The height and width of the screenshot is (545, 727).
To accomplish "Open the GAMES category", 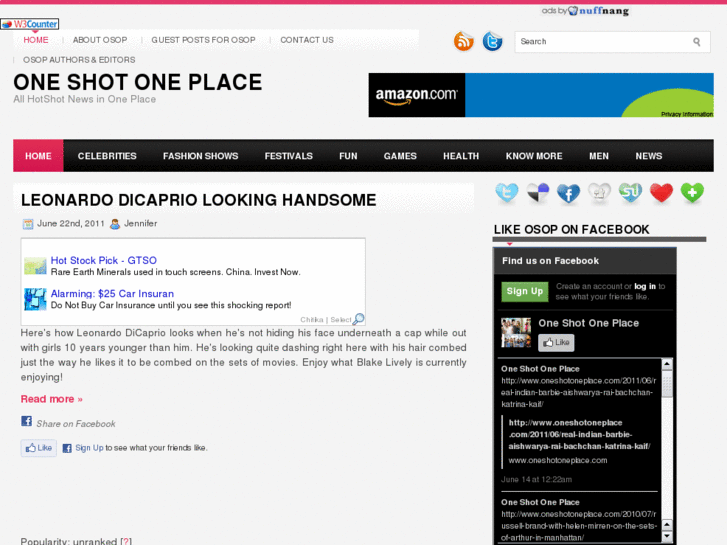I will coord(400,156).
